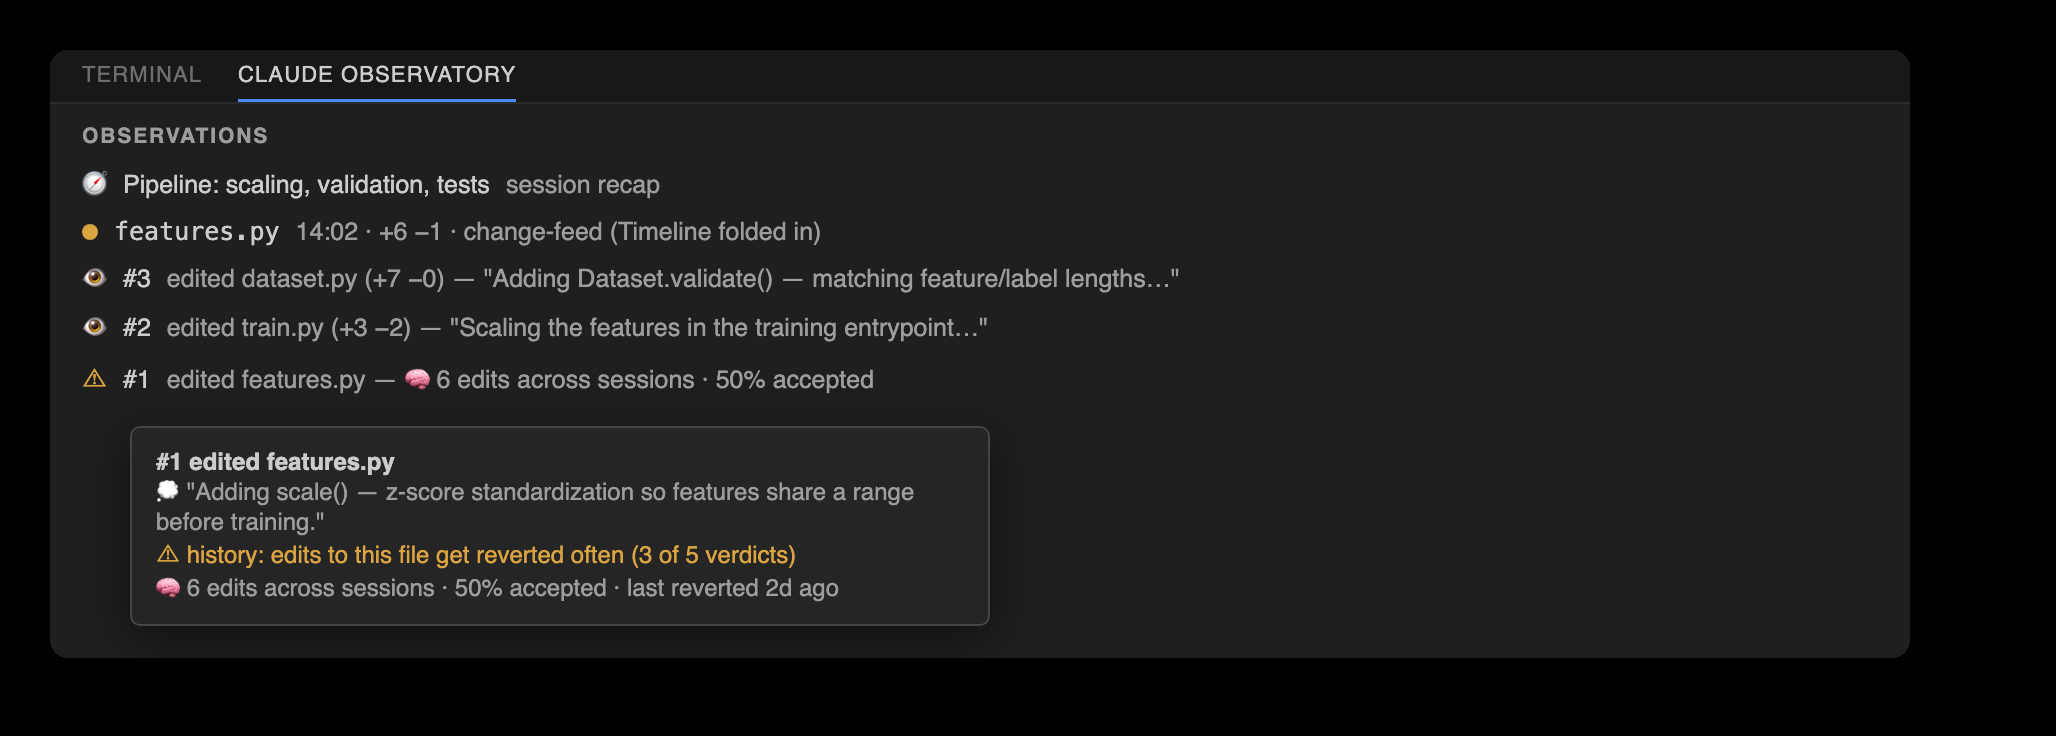
Task: Click the warning triangle for observation #1
Action: coord(94,379)
